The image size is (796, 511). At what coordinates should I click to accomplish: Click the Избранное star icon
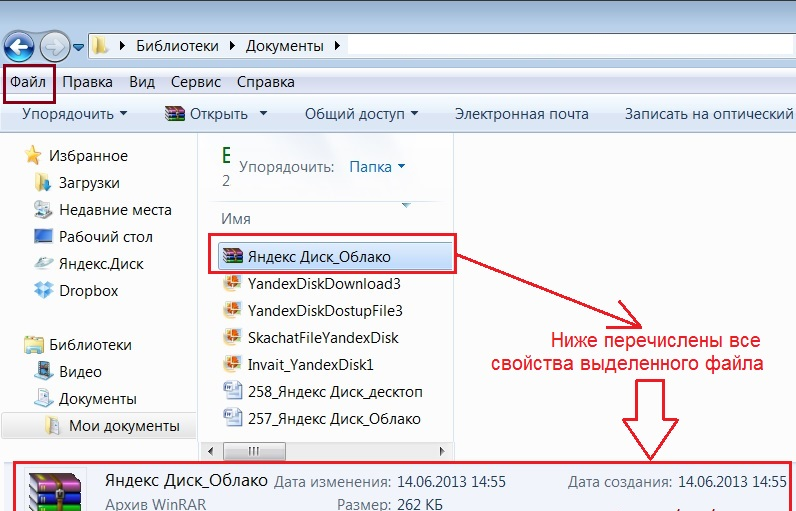point(33,155)
